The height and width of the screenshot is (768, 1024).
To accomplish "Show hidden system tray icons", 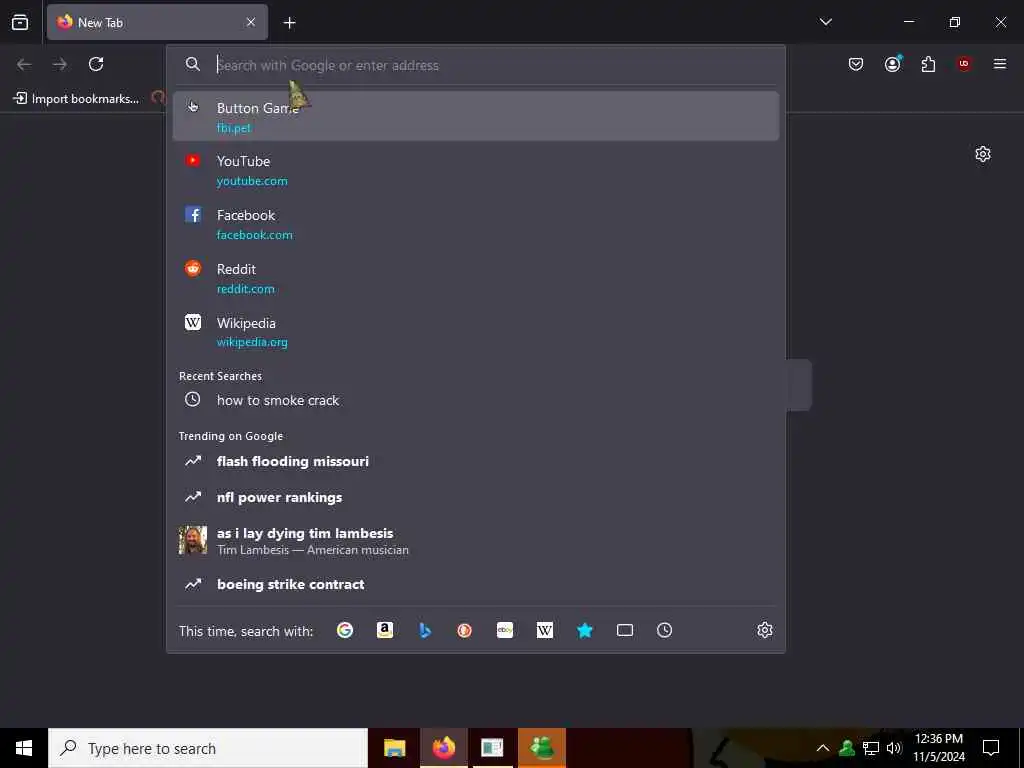I will click(823, 748).
